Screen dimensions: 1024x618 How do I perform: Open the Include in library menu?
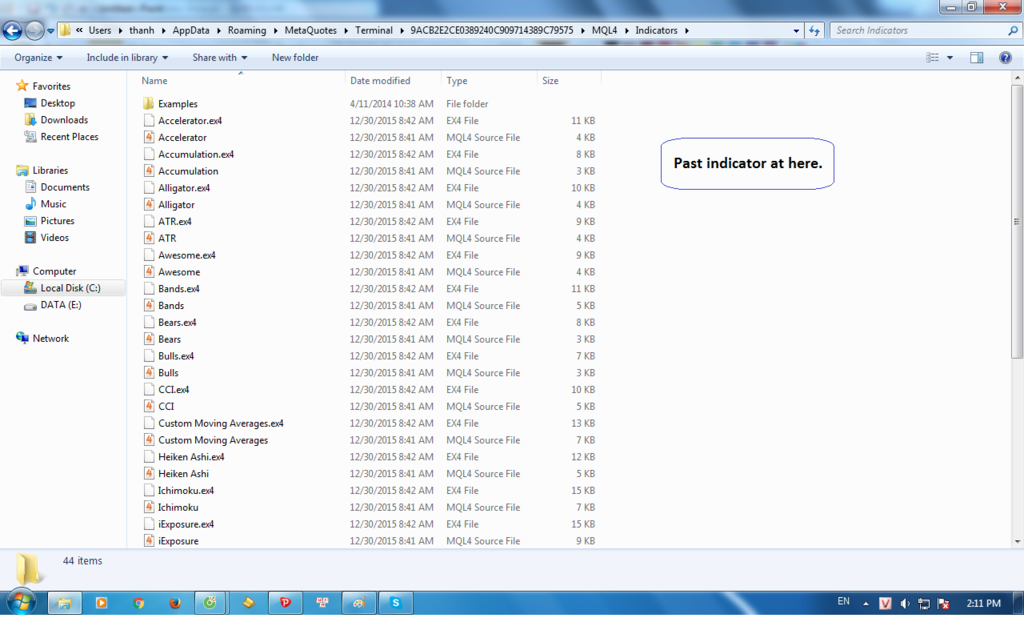[127, 57]
